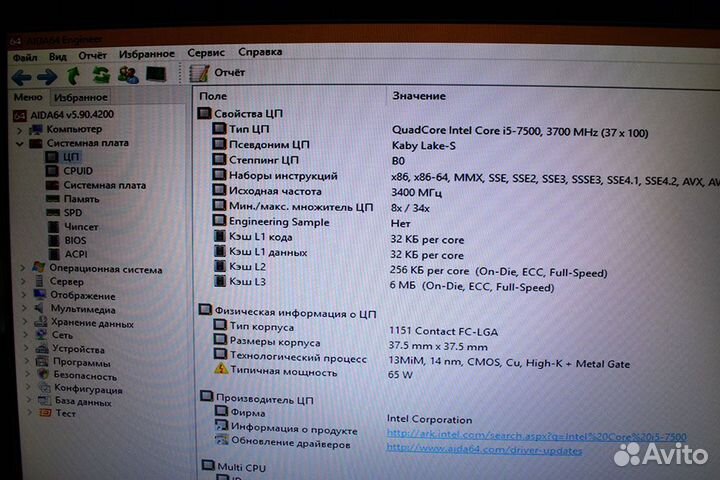Select the Память tree item
Viewport: 720px width, 480px height.
[73, 199]
